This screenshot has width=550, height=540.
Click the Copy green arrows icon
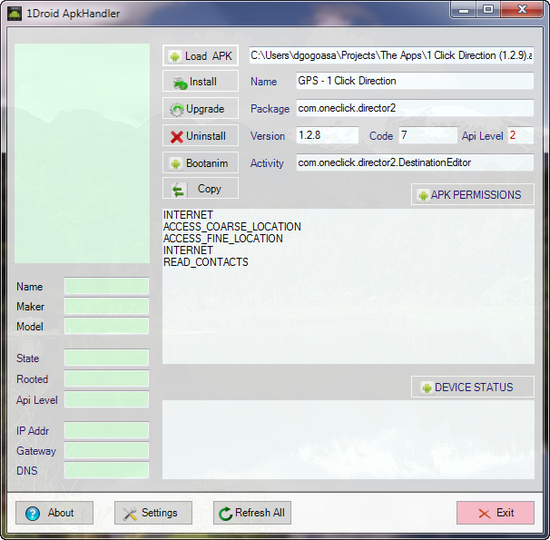(x=178, y=191)
